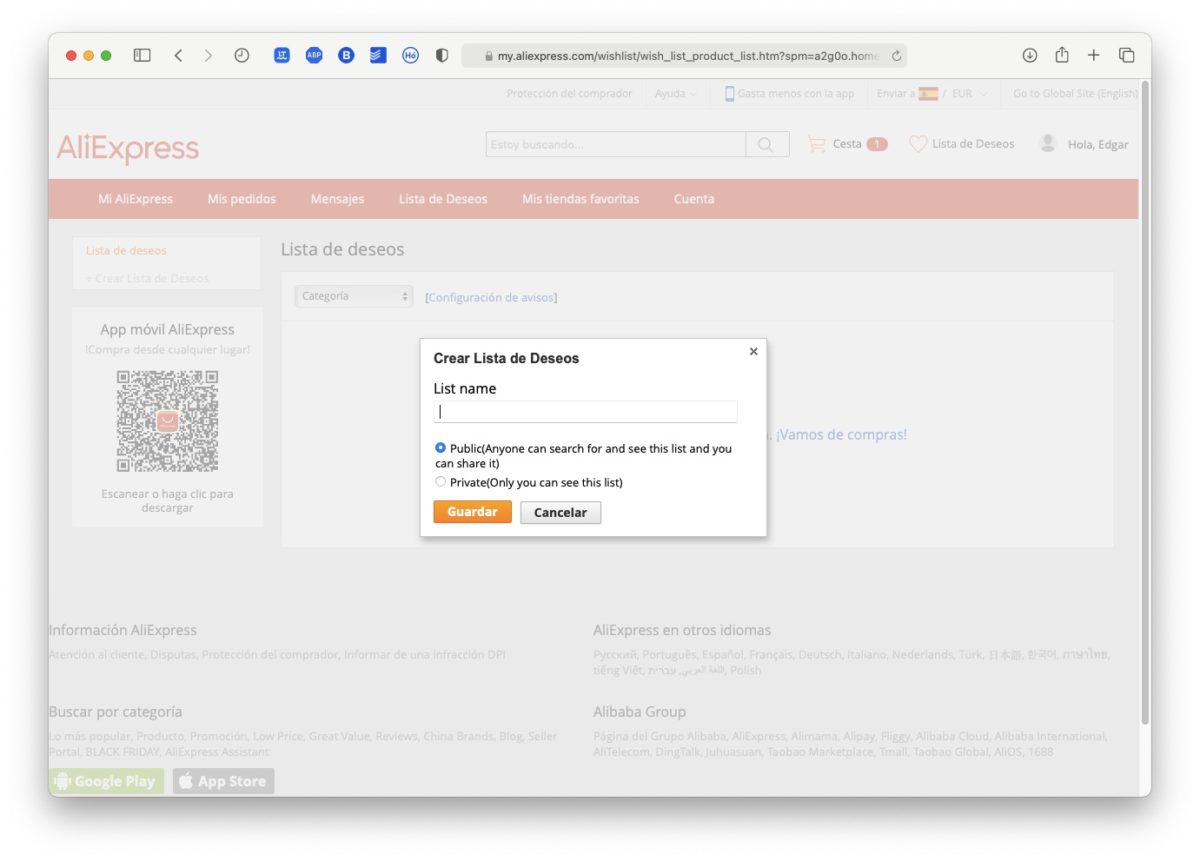Open the Categoría dropdown

[354, 296]
